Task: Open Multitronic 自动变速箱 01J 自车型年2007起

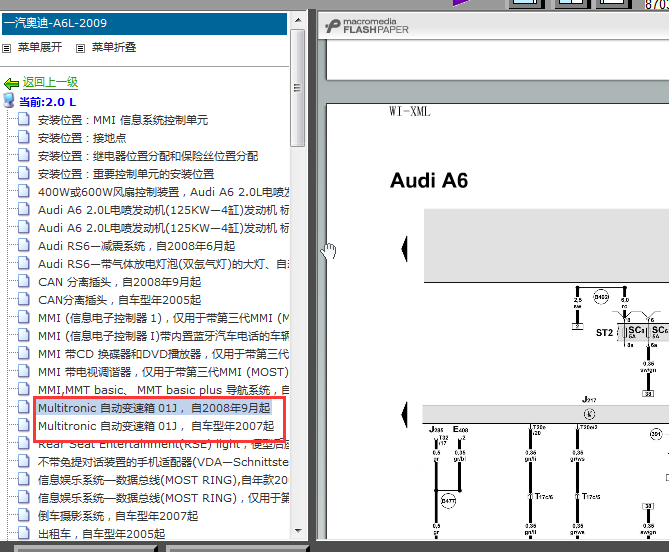Action: pyautogui.click(x=155, y=426)
